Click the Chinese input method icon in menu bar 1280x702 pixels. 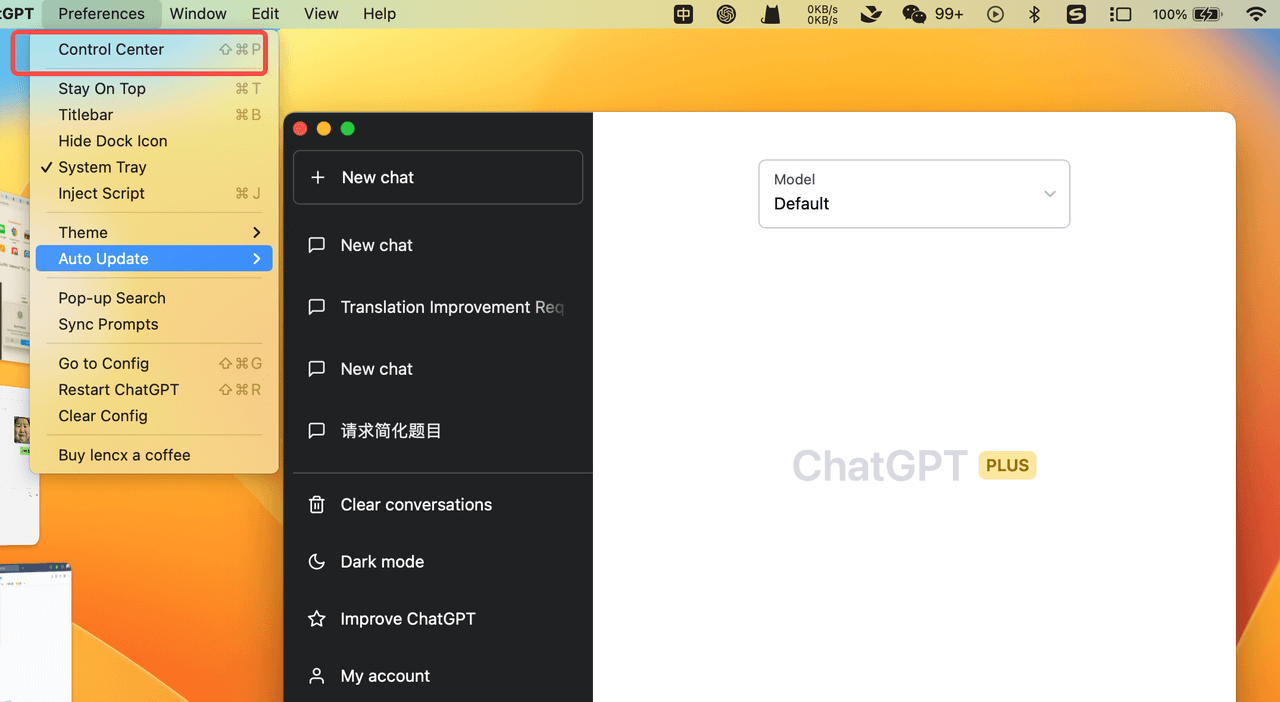[x=684, y=14]
